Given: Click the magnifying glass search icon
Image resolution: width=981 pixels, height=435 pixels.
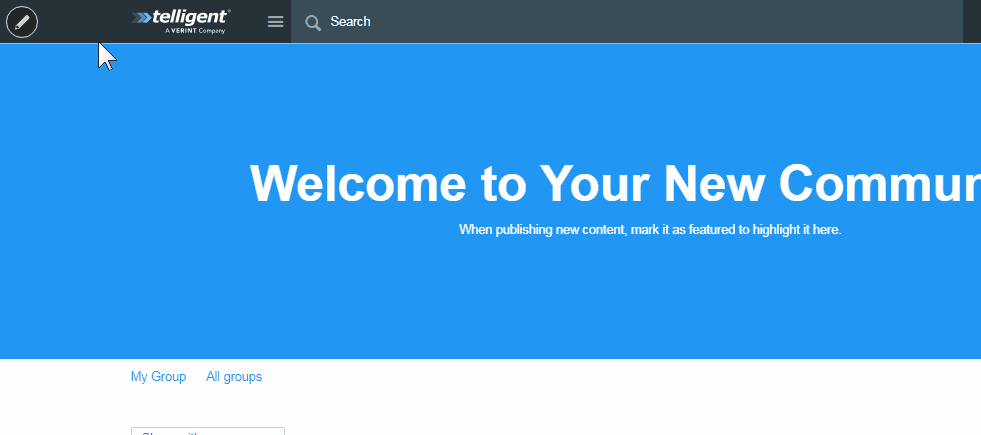Looking at the screenshot, I should [x=313, y=23].
